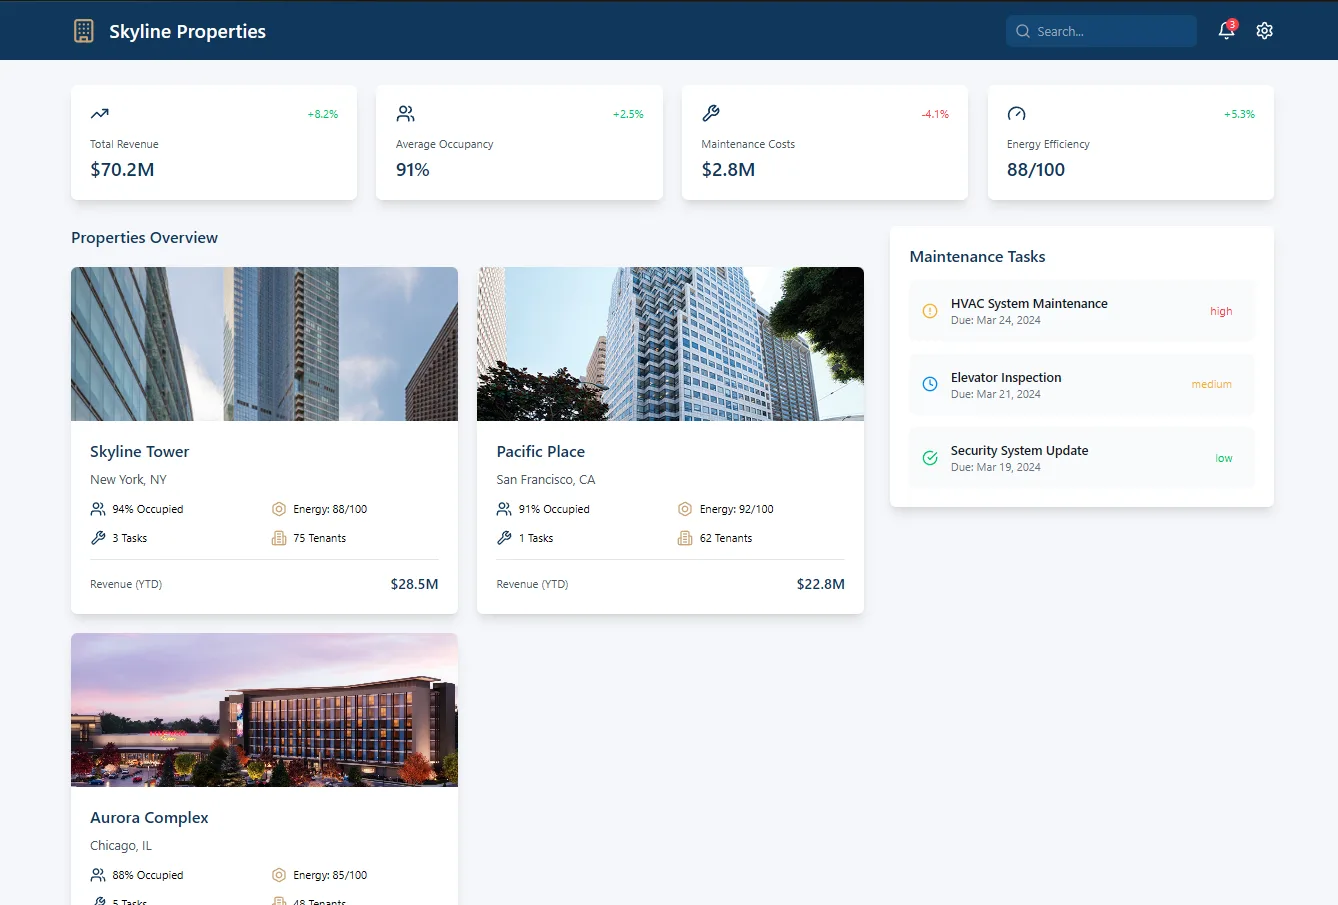Open the Skyline Tower title link

[140, 452]
